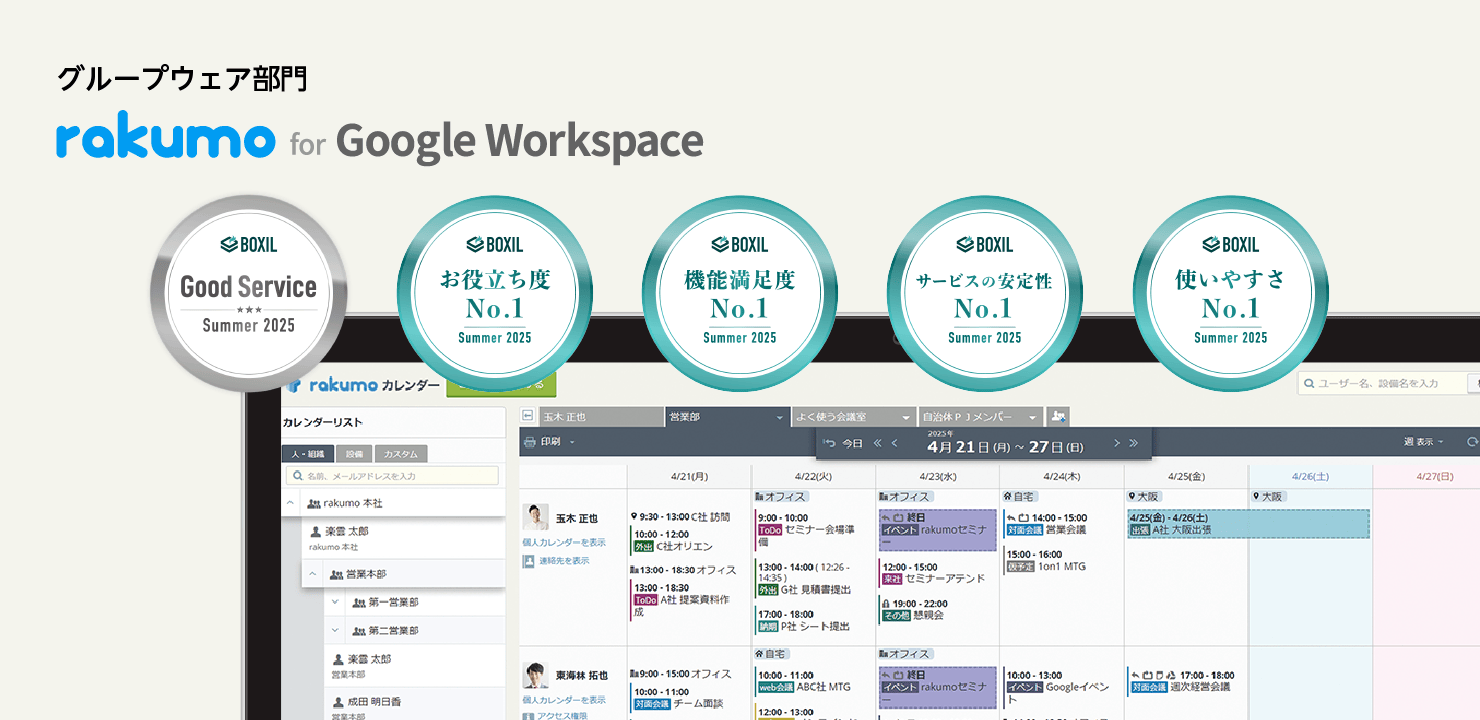Open the 懇親会 event on 4/23
The height and width of the screenshot is (720, 1480).
(x=913, y=609)
